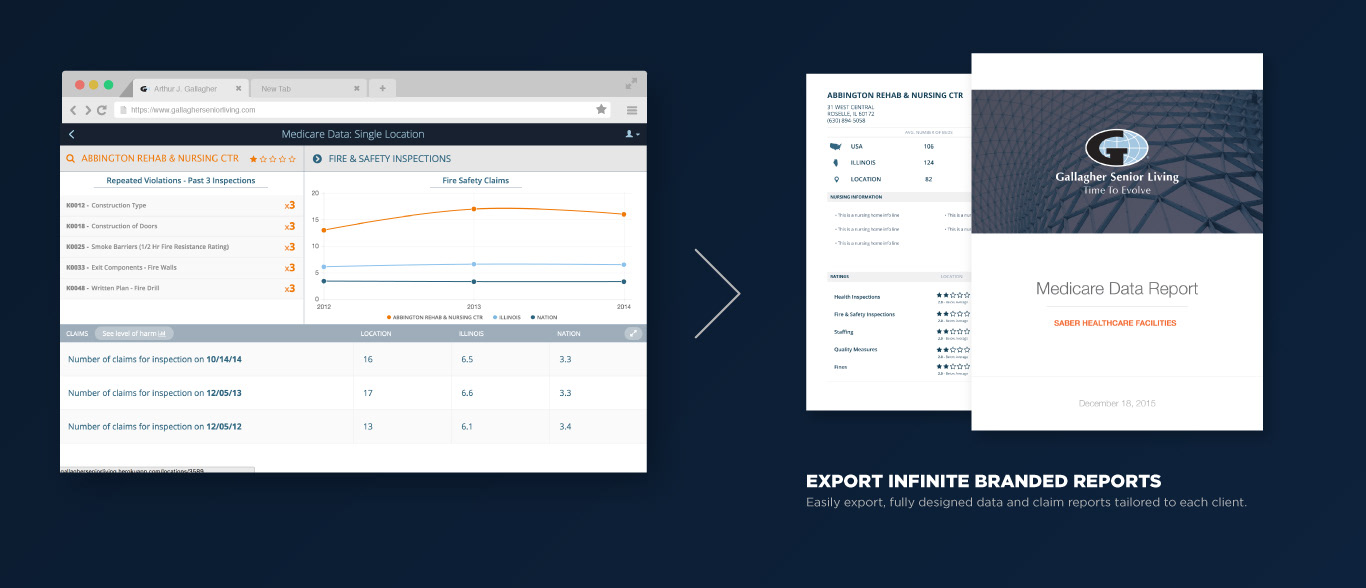Click the Medicare Data Report cover page

[x=1117, y=242]
